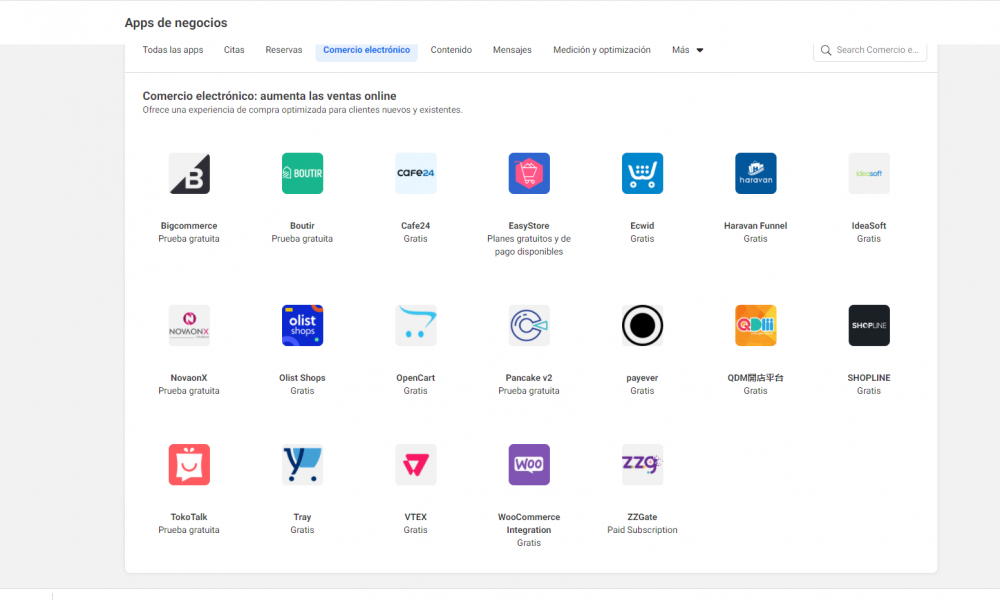The width and height of the screenshot is (1000, 600).
Task: Click the Planes gratuitos y de pago text
Action: [x=529, y=245]
